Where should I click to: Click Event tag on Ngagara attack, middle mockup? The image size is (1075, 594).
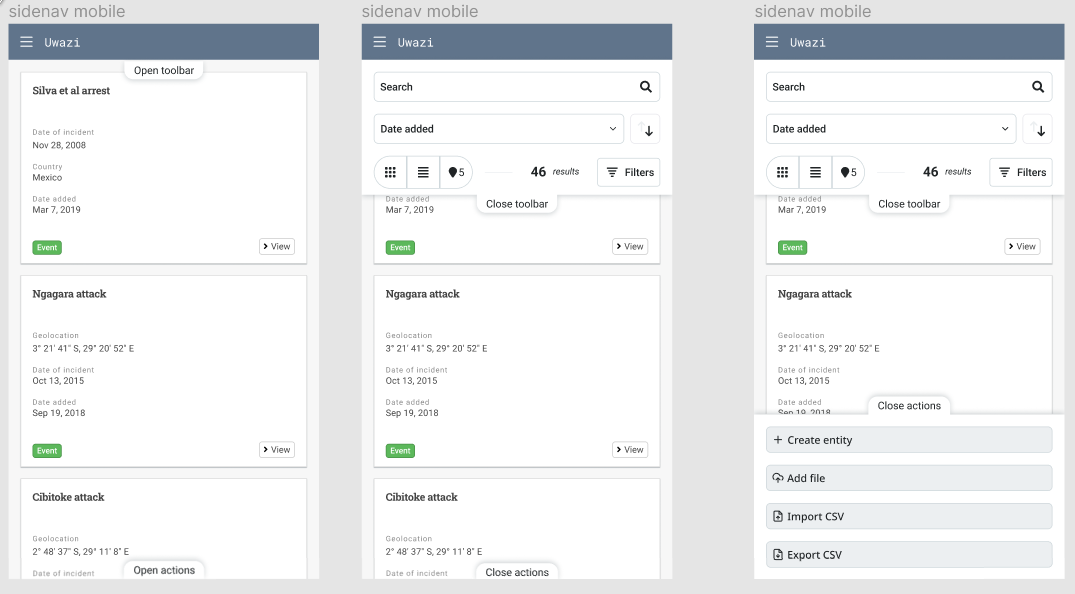coord(400,451)
